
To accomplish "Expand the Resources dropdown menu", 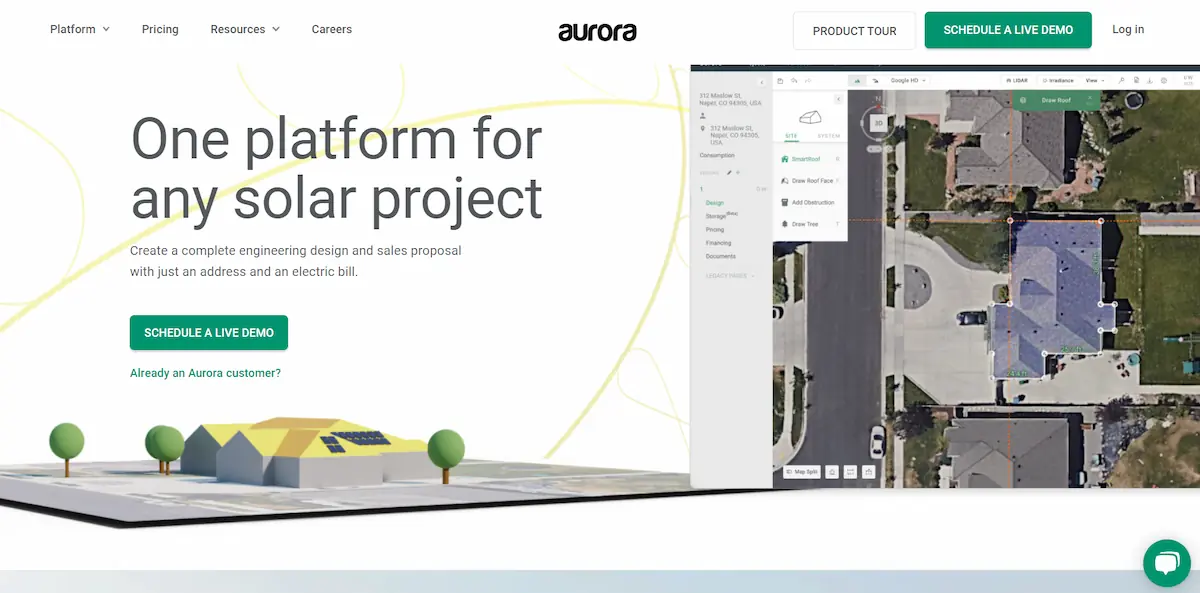I will click(245, 29).
